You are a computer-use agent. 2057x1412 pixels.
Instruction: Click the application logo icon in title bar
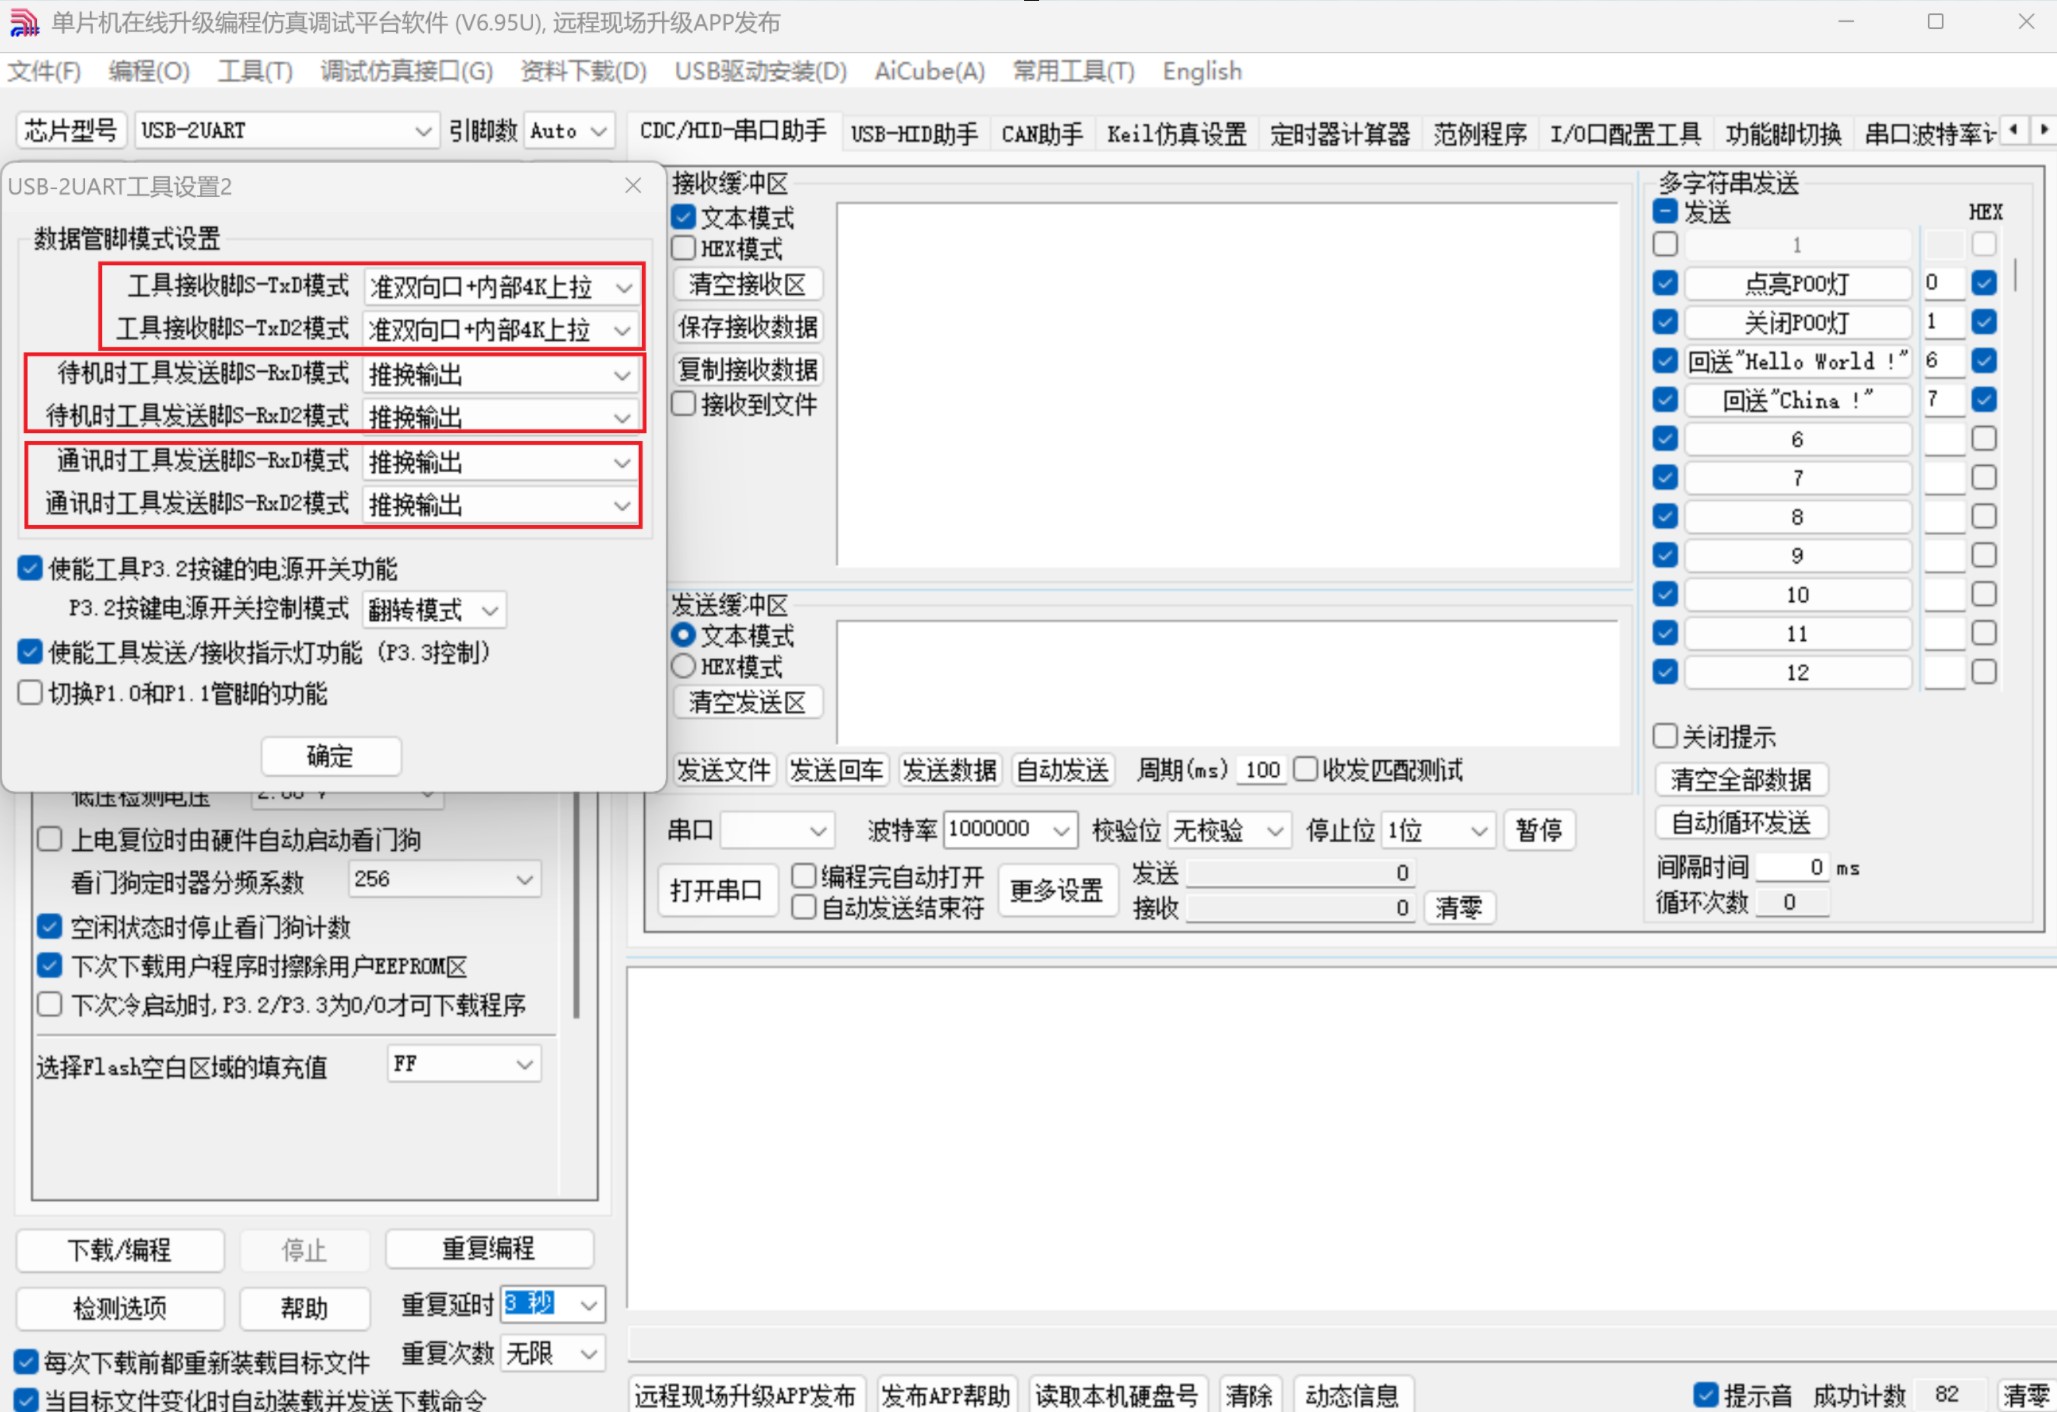point(24,22)
